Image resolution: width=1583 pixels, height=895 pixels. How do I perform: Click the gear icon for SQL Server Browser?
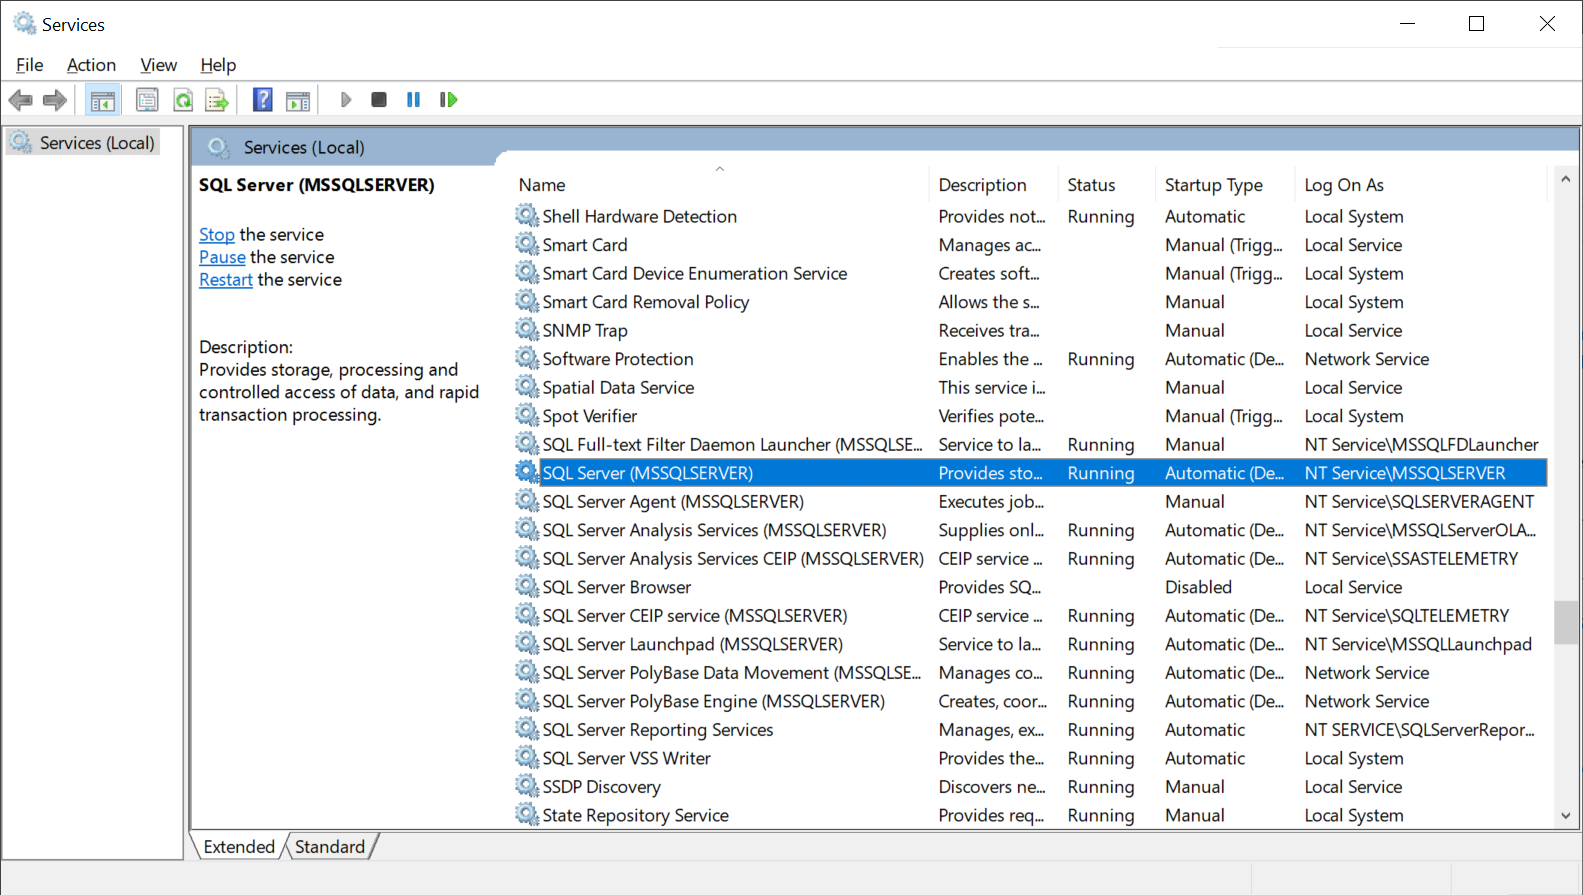tap(527, 586)
